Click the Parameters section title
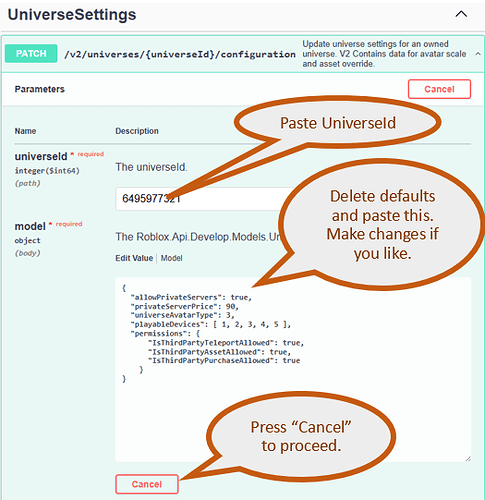 click(x=39, y=89)
